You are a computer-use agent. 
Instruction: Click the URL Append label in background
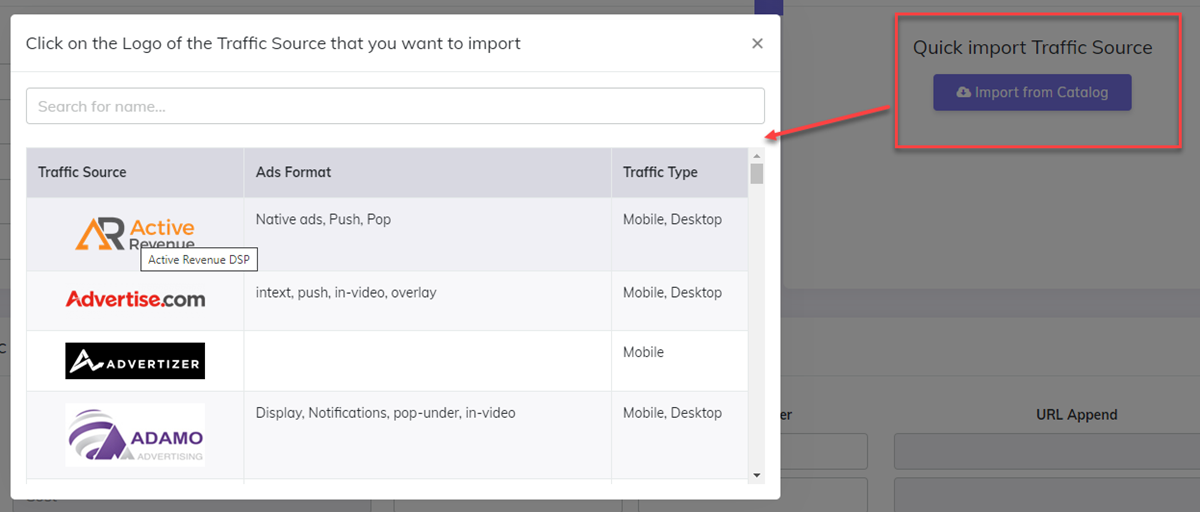[x=1077, y=414]
